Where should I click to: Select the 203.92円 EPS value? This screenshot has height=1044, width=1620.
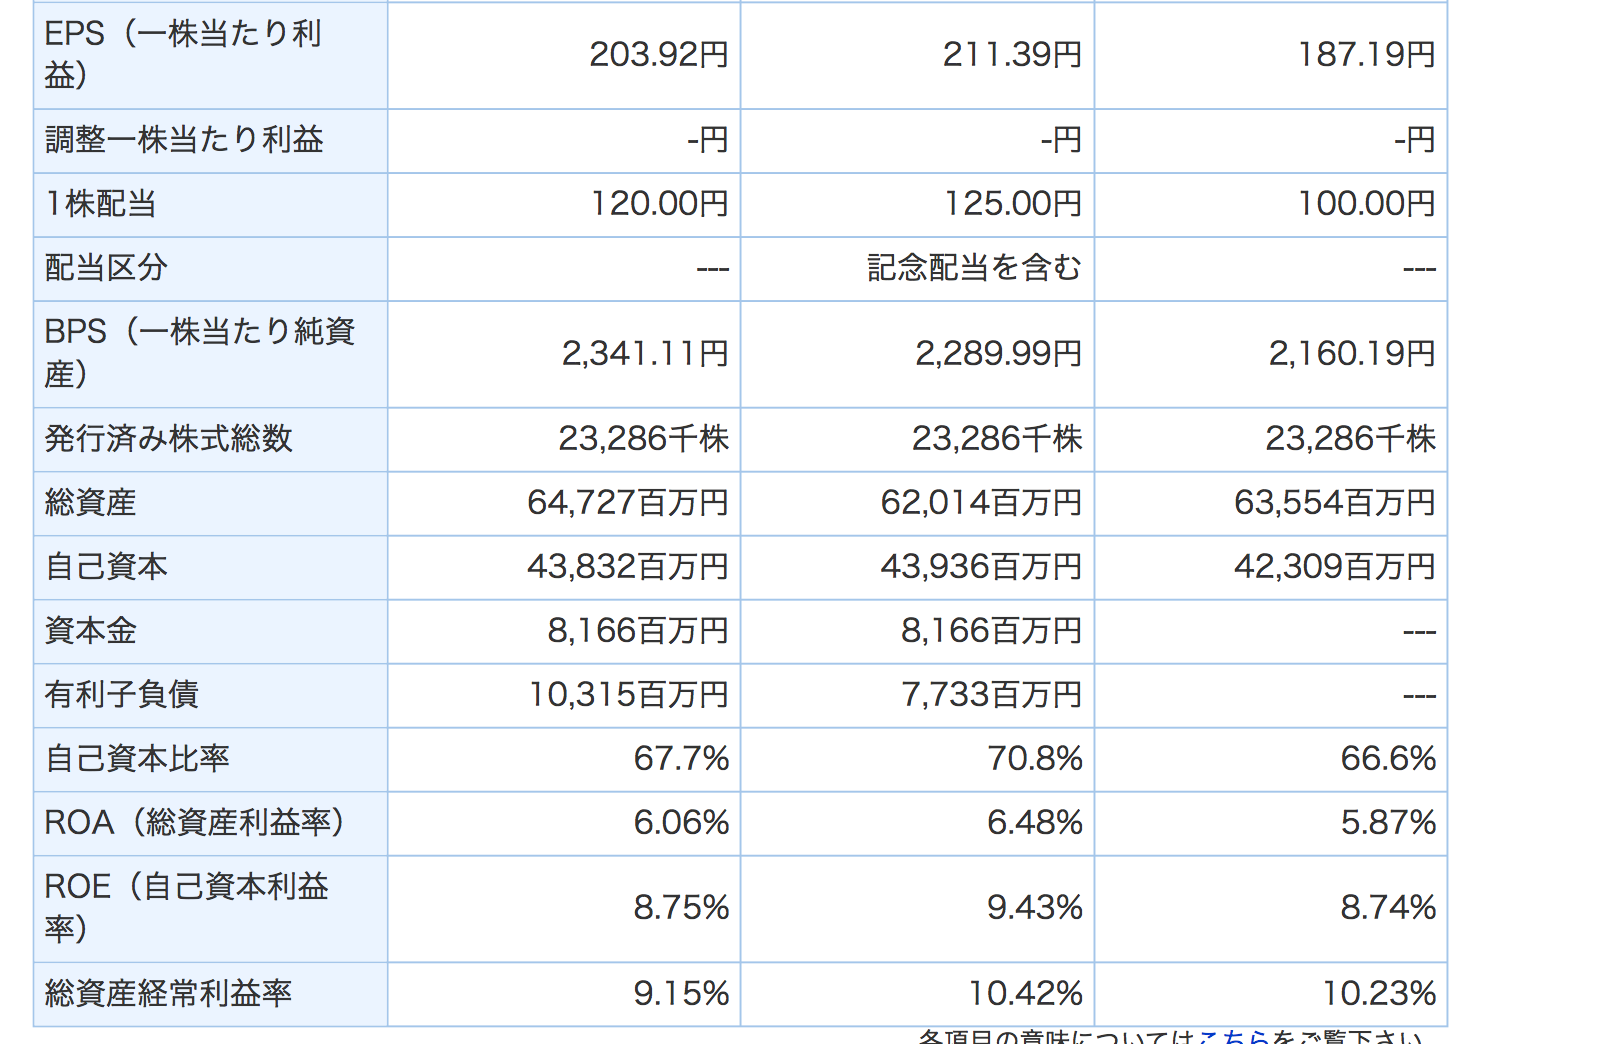[x=658, y=54]
